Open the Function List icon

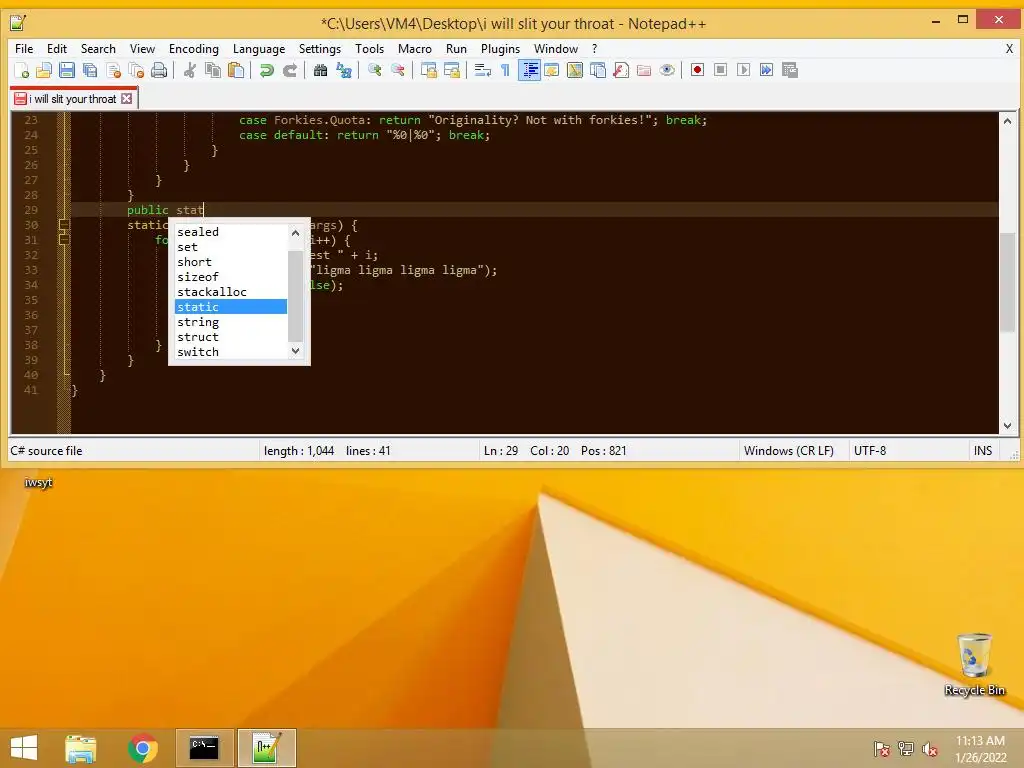[621, 70]
